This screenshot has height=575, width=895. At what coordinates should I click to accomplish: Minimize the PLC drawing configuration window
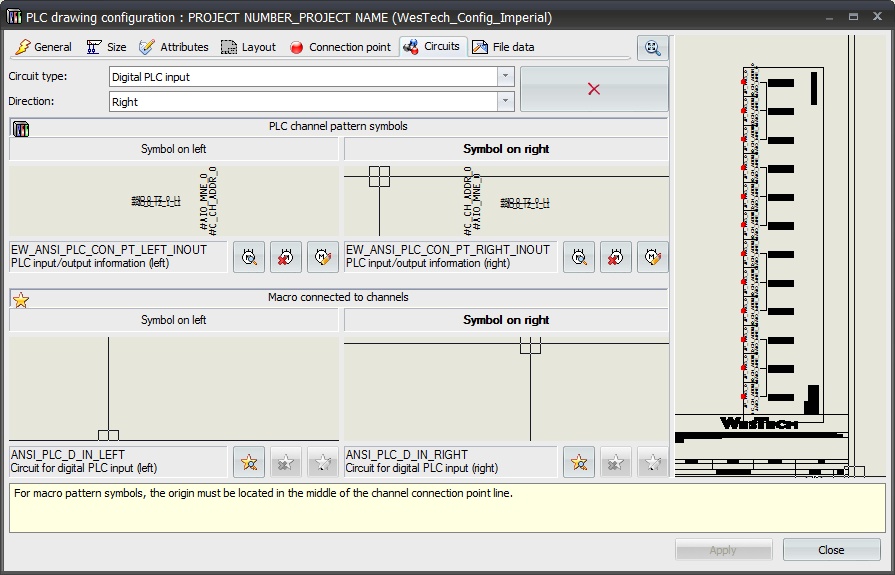tap(829, 17)
